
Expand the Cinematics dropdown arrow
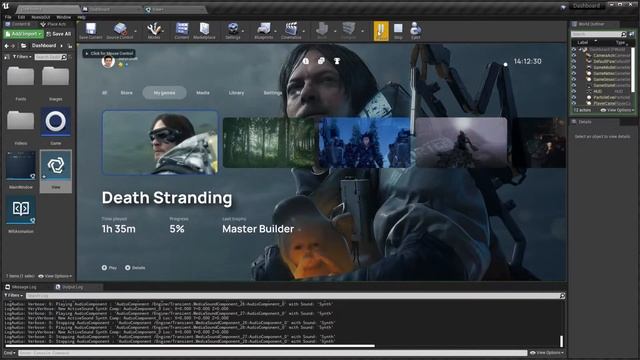pyautogui.click(x=304, y=31)
